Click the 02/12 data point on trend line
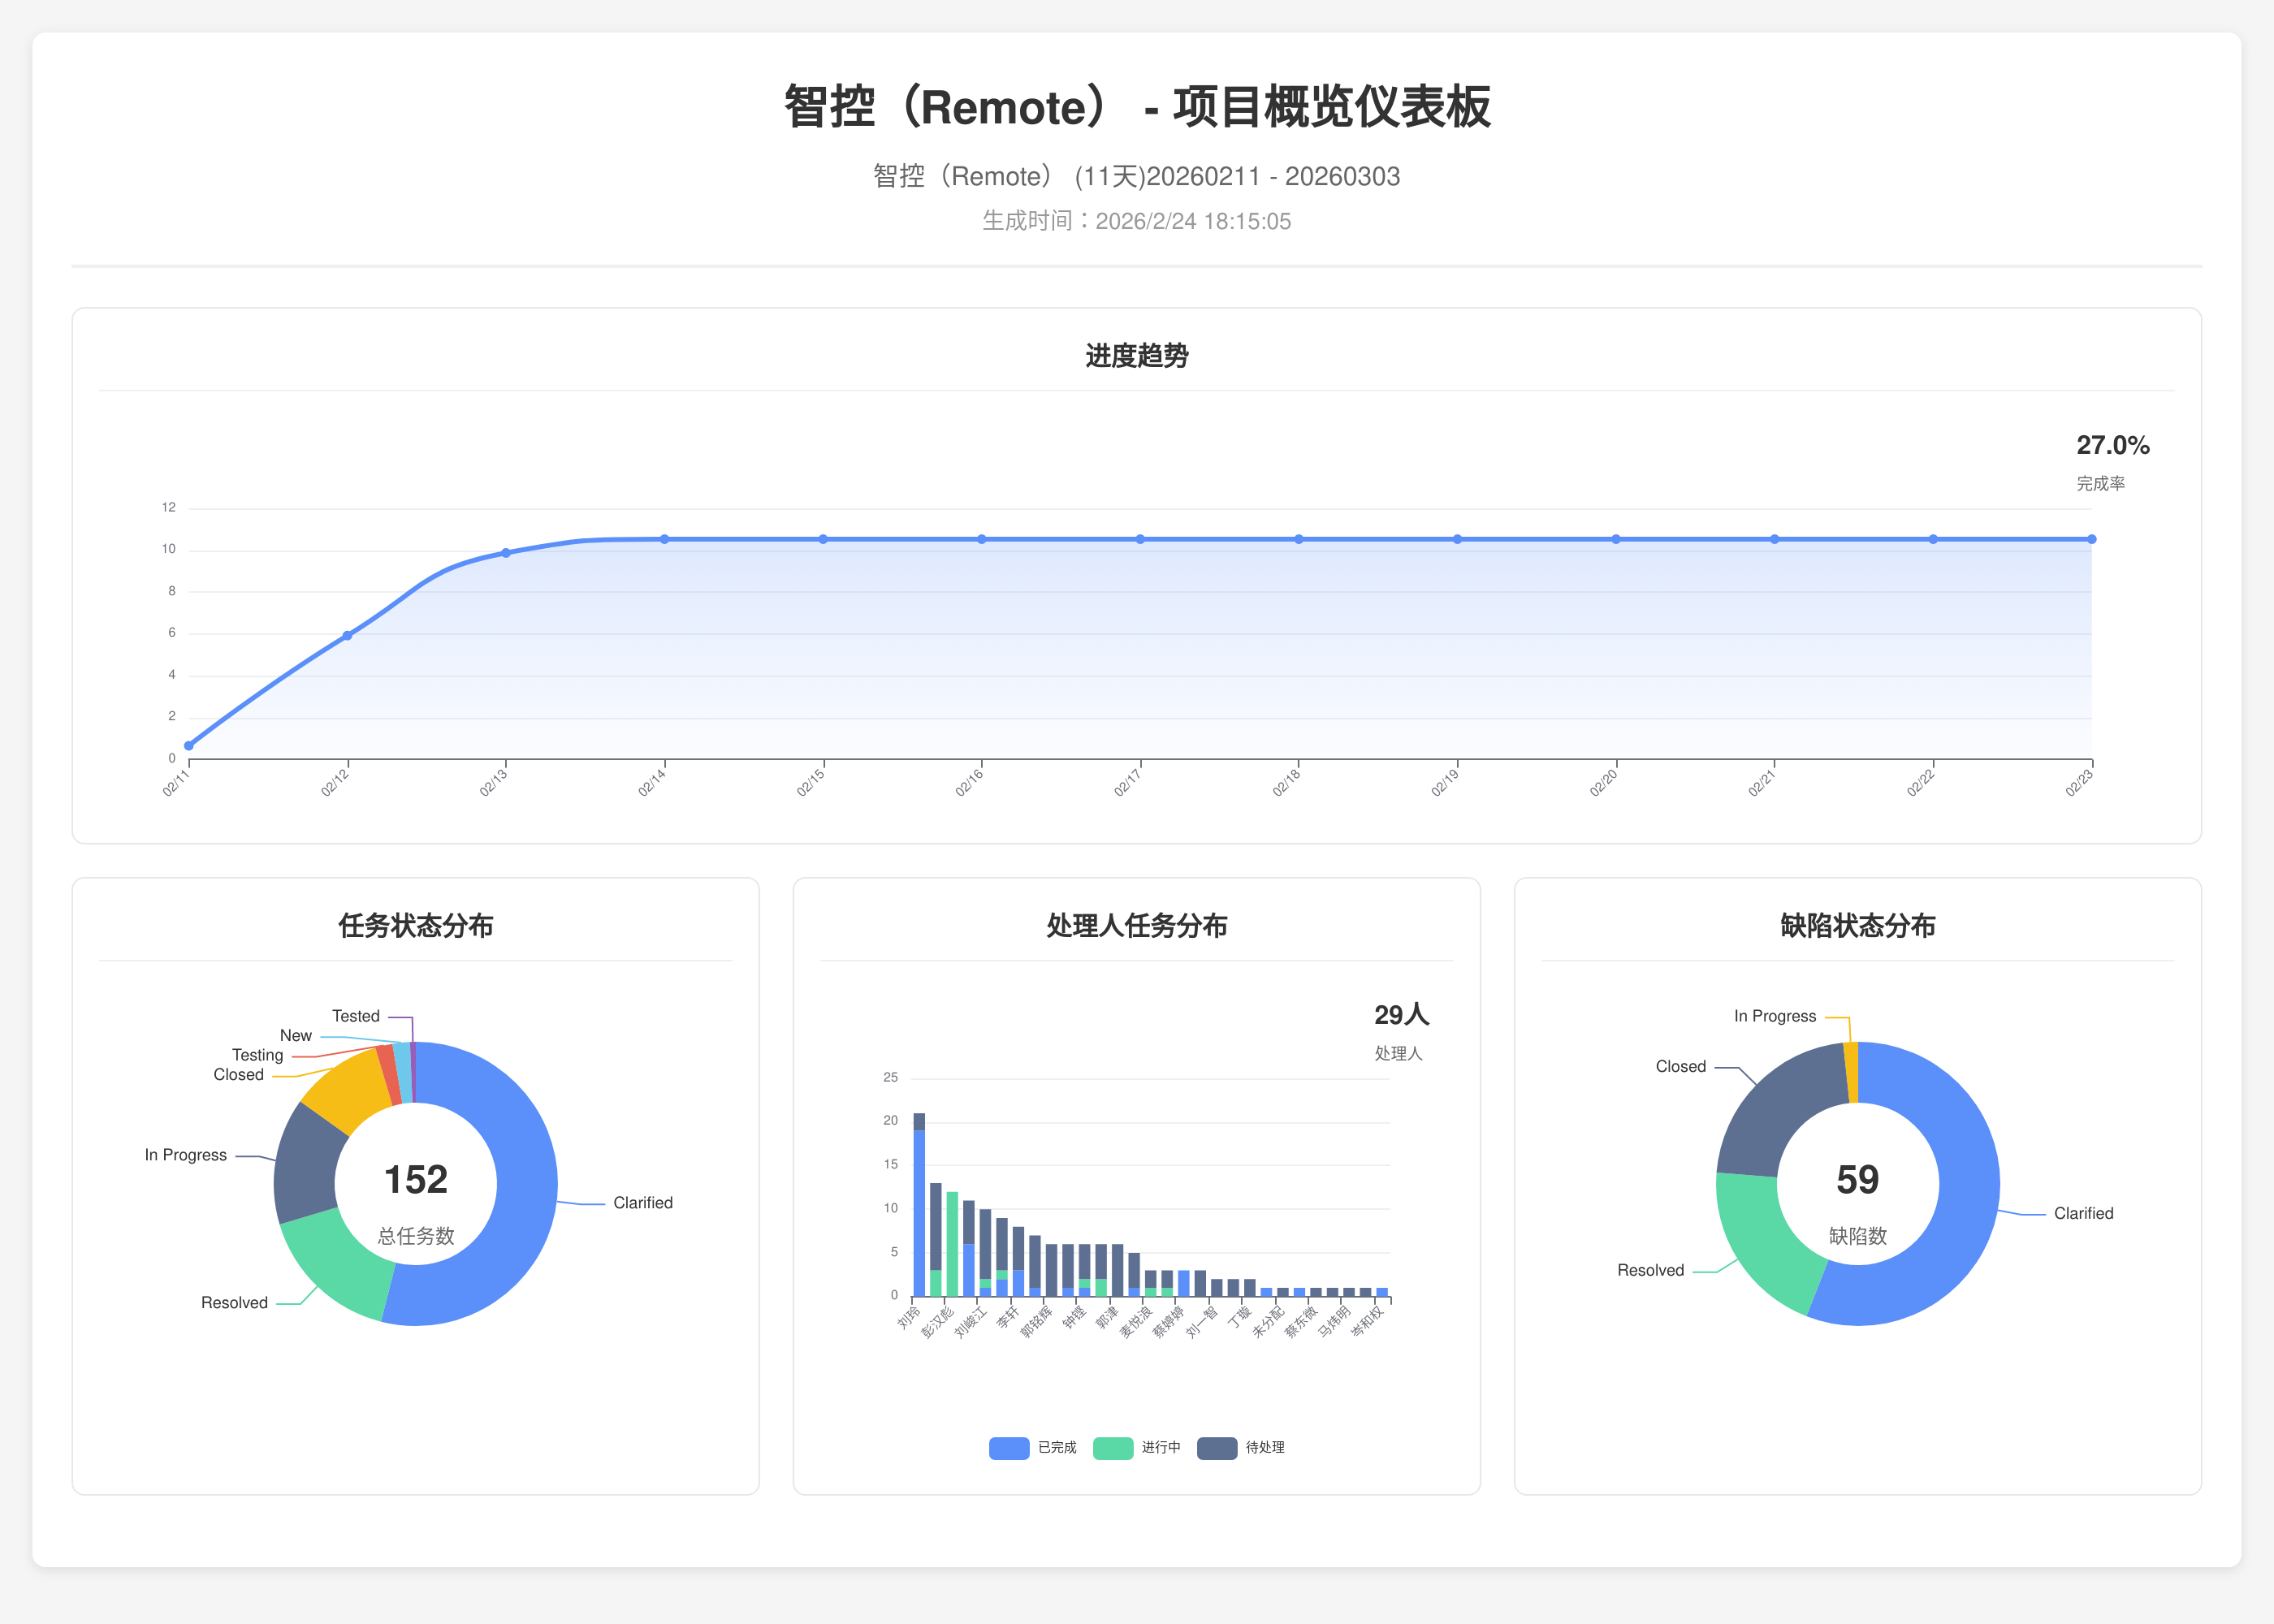This screenshot has width=2274, height=1624. point(347,635)
